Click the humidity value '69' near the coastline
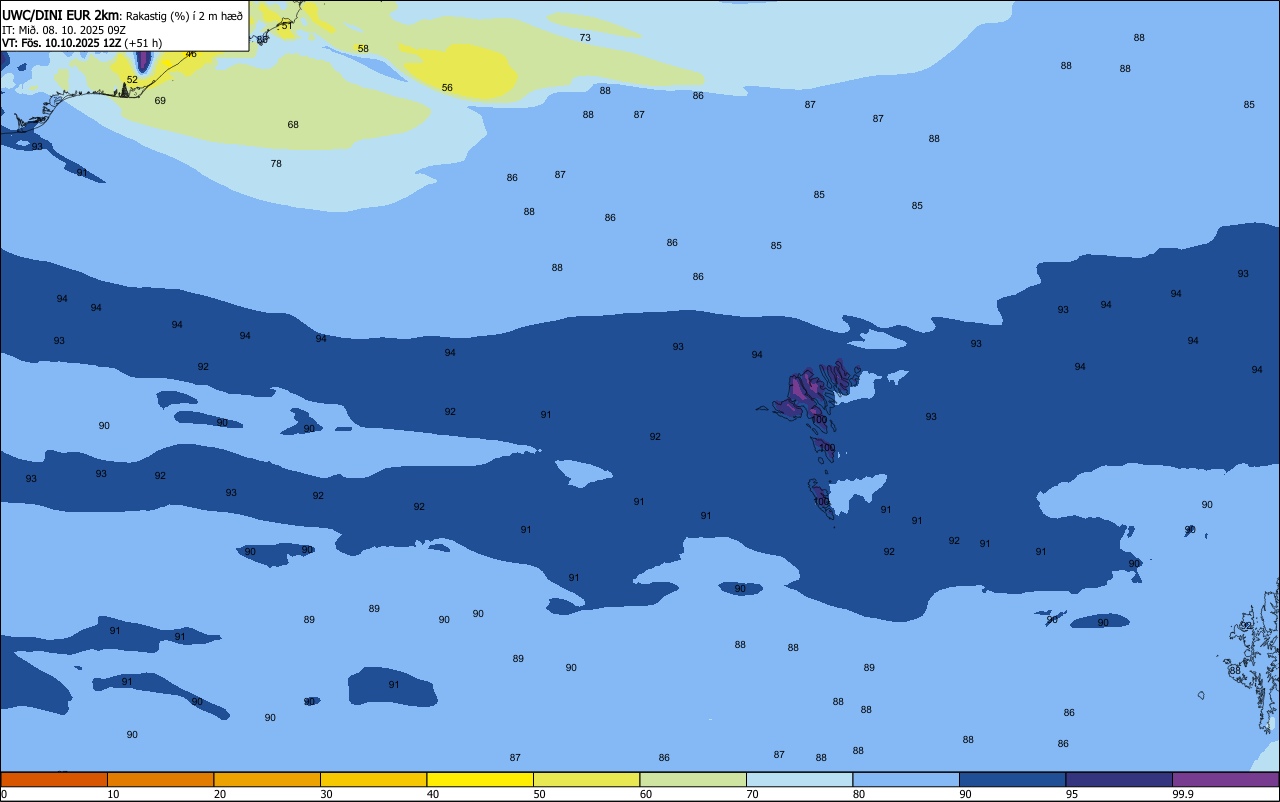Image resolution: width=1280 pixels, height=802 pixels. (160, 101)
